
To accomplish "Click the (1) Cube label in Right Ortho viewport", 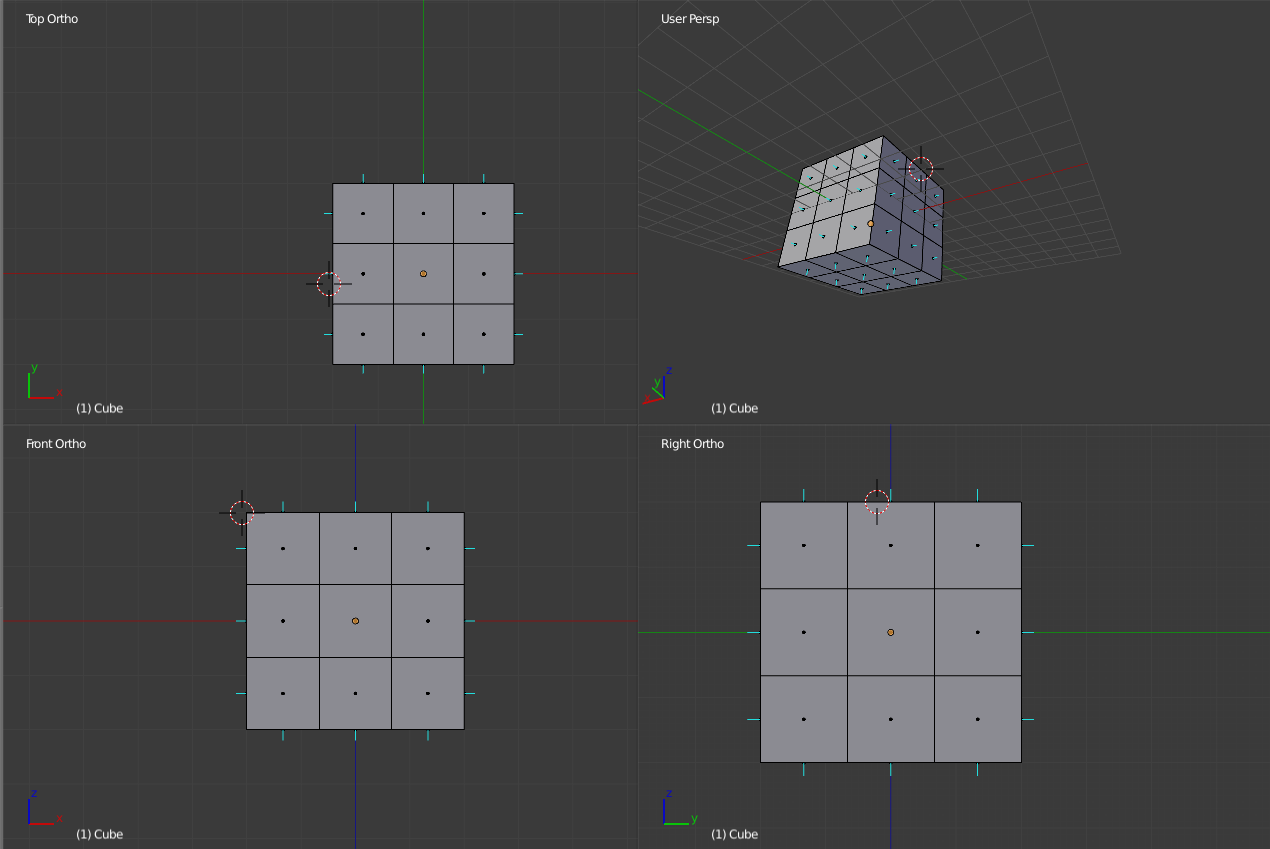I will (x=735, y=834).
